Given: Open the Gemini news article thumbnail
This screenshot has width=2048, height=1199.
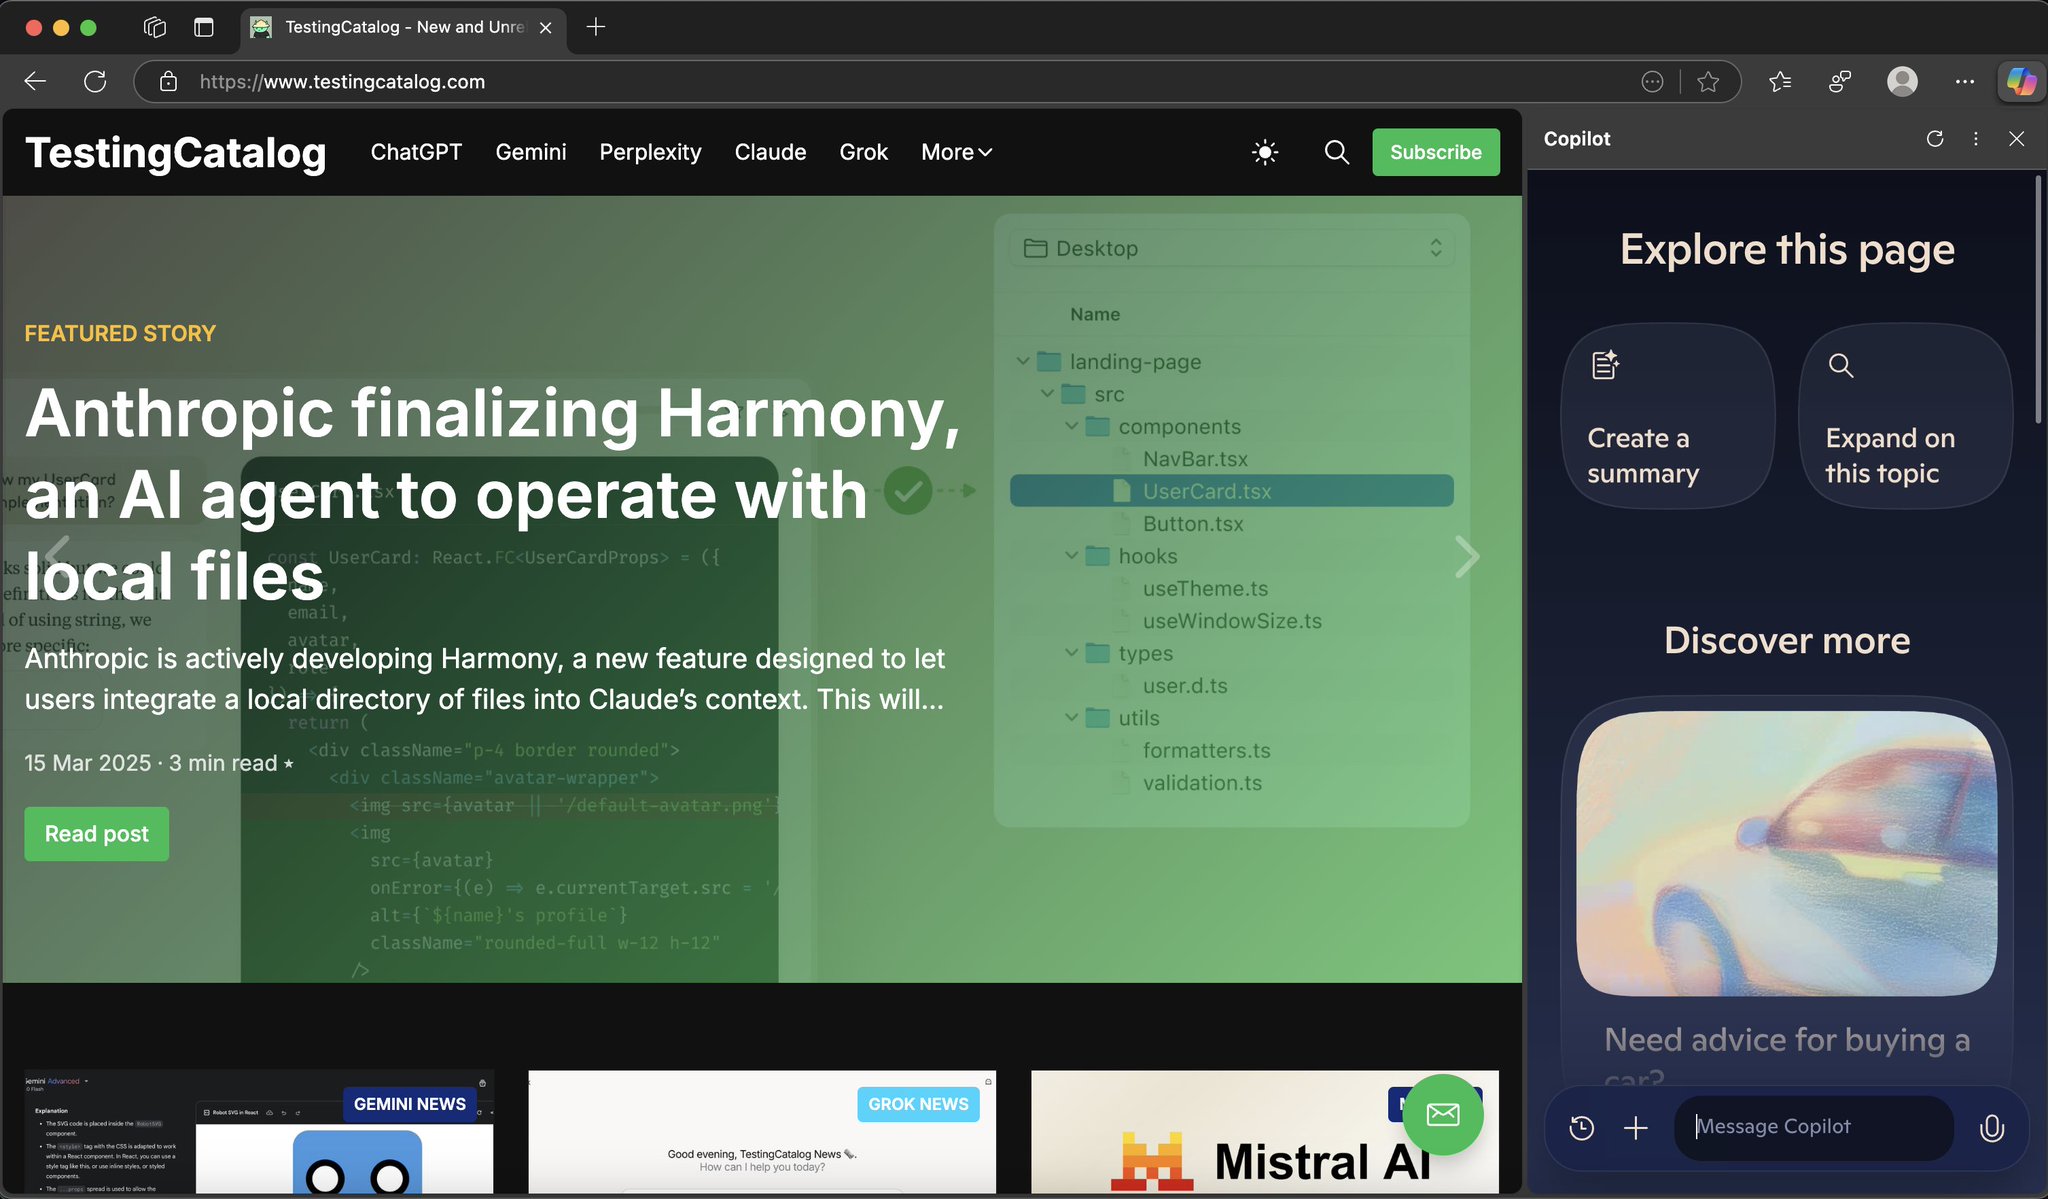Looking at the screenshot, I should point(259,1133).
